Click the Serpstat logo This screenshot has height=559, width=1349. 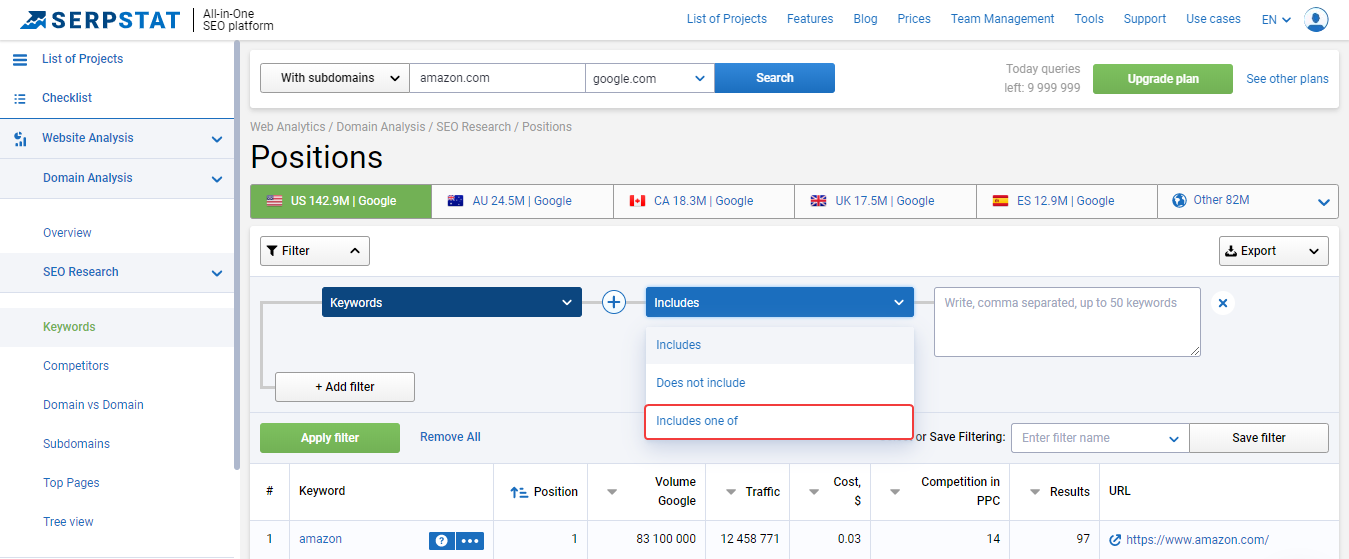coord(99,19)
